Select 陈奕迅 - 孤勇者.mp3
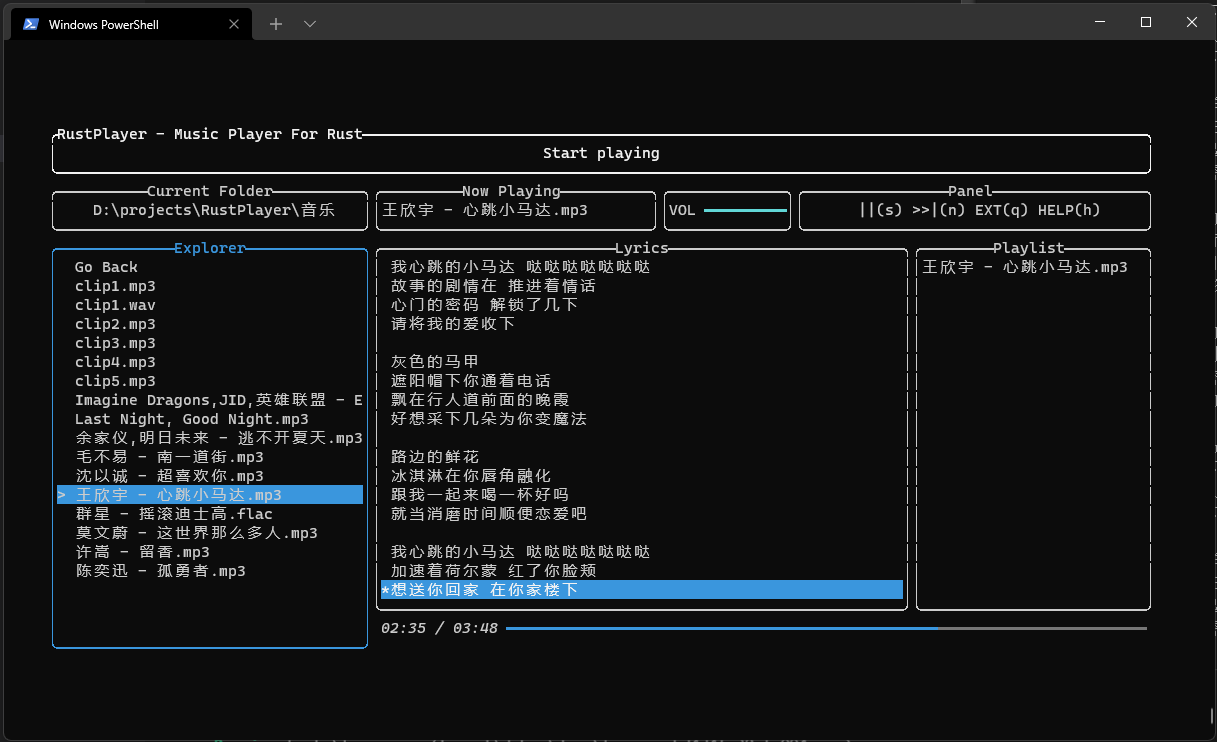 pyautogui.click(x=160, y=571)
